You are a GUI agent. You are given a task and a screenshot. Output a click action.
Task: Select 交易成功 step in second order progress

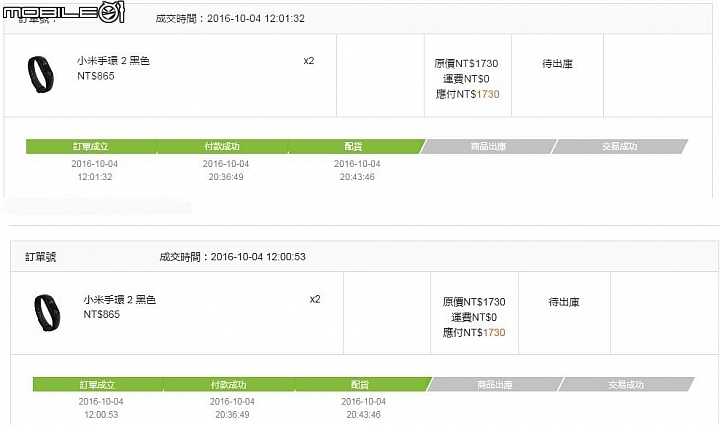(x=626, y=384)
